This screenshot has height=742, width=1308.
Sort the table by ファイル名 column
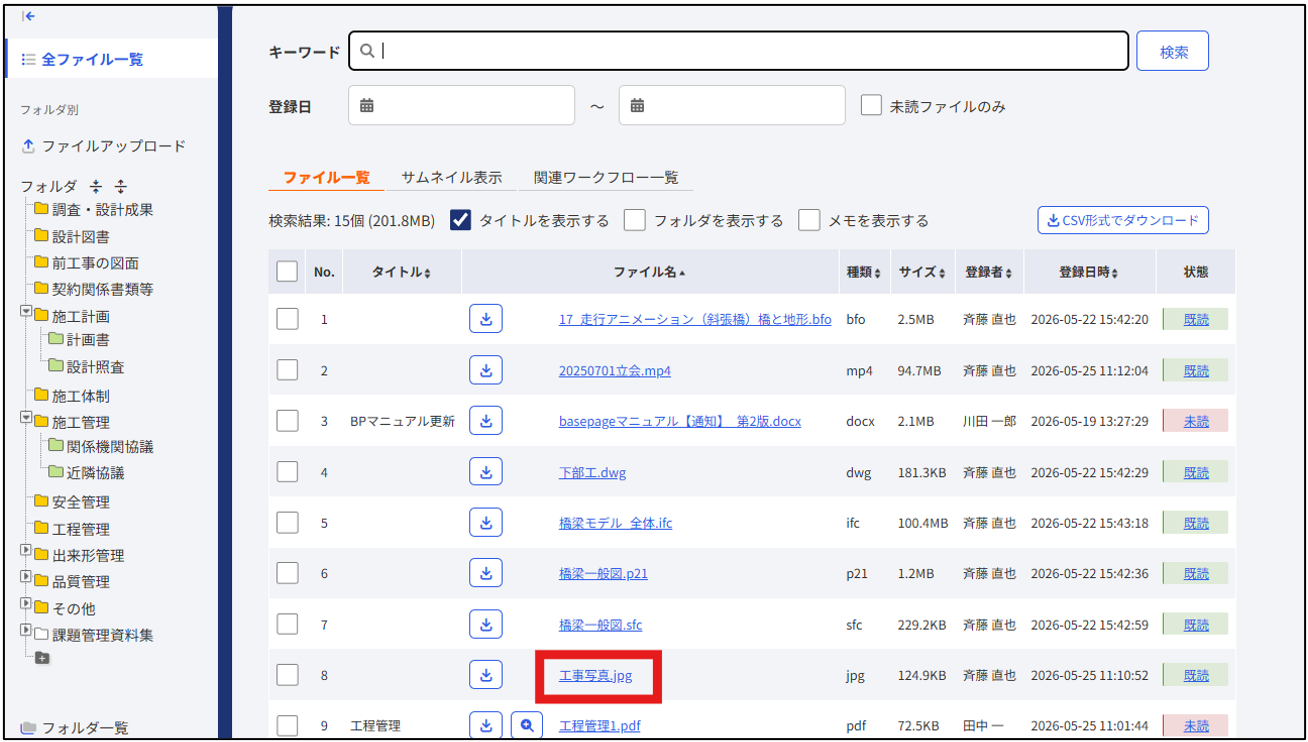(650, 272)
